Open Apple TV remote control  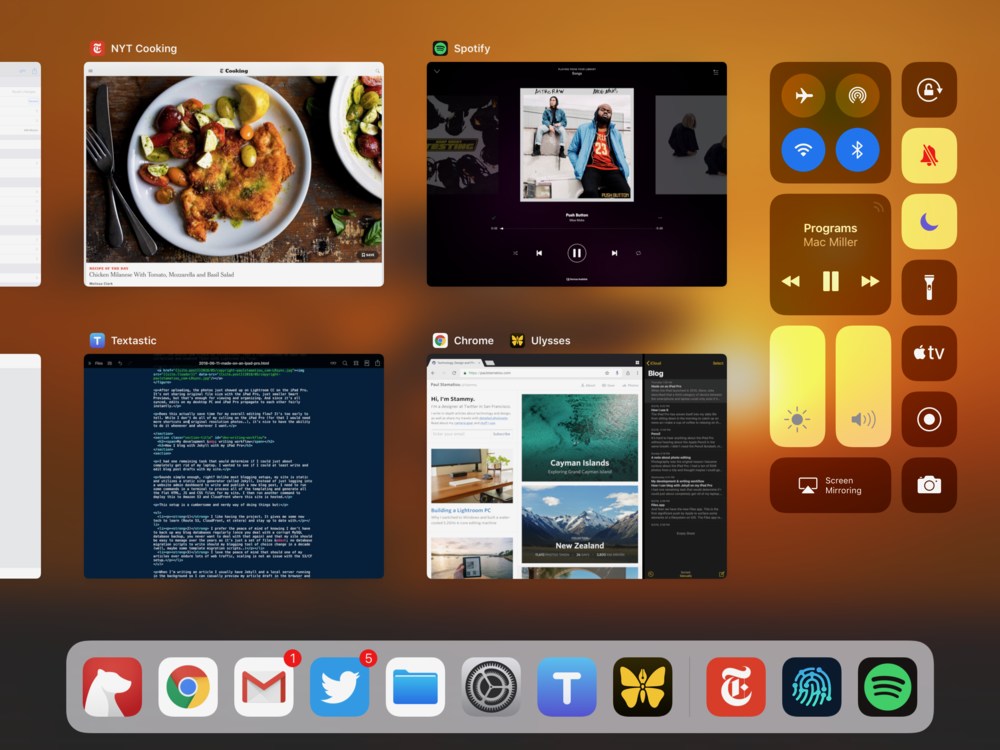[x=929, y=353]
